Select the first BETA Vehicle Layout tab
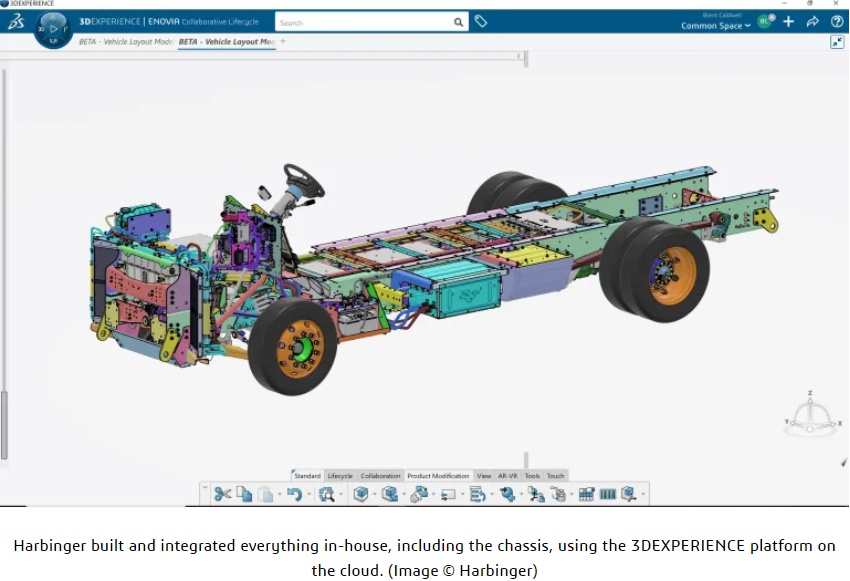This screenshot has width=850, height=581. pyautogui.click(x=126, y=42)
